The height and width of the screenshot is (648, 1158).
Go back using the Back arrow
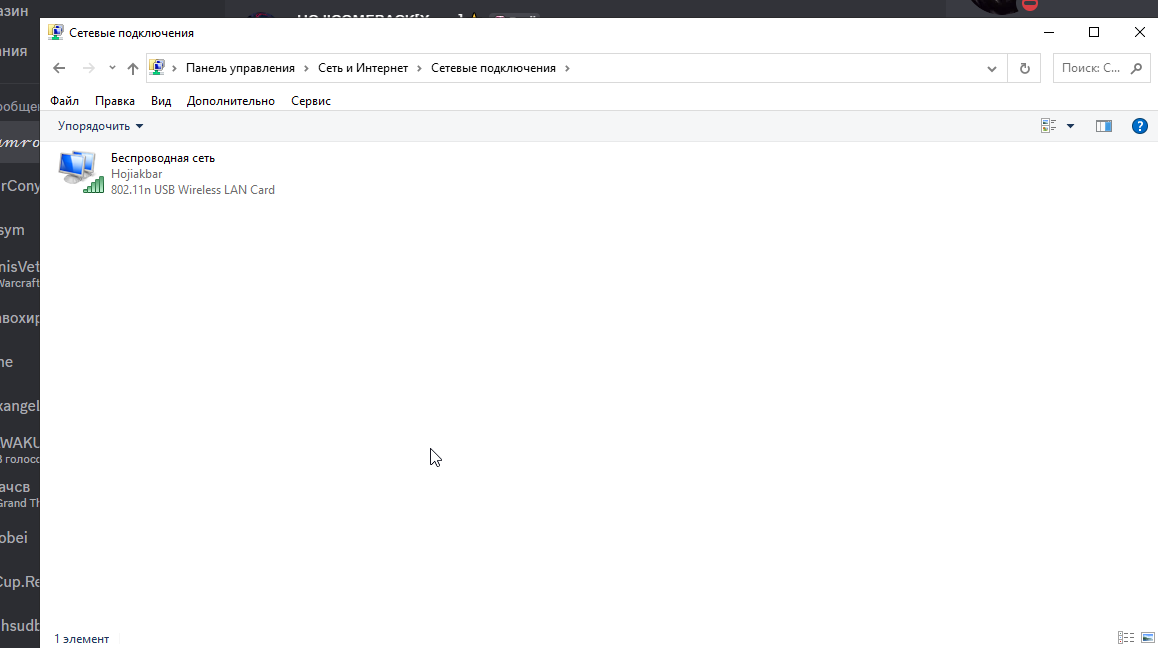(x=59, y=68)
